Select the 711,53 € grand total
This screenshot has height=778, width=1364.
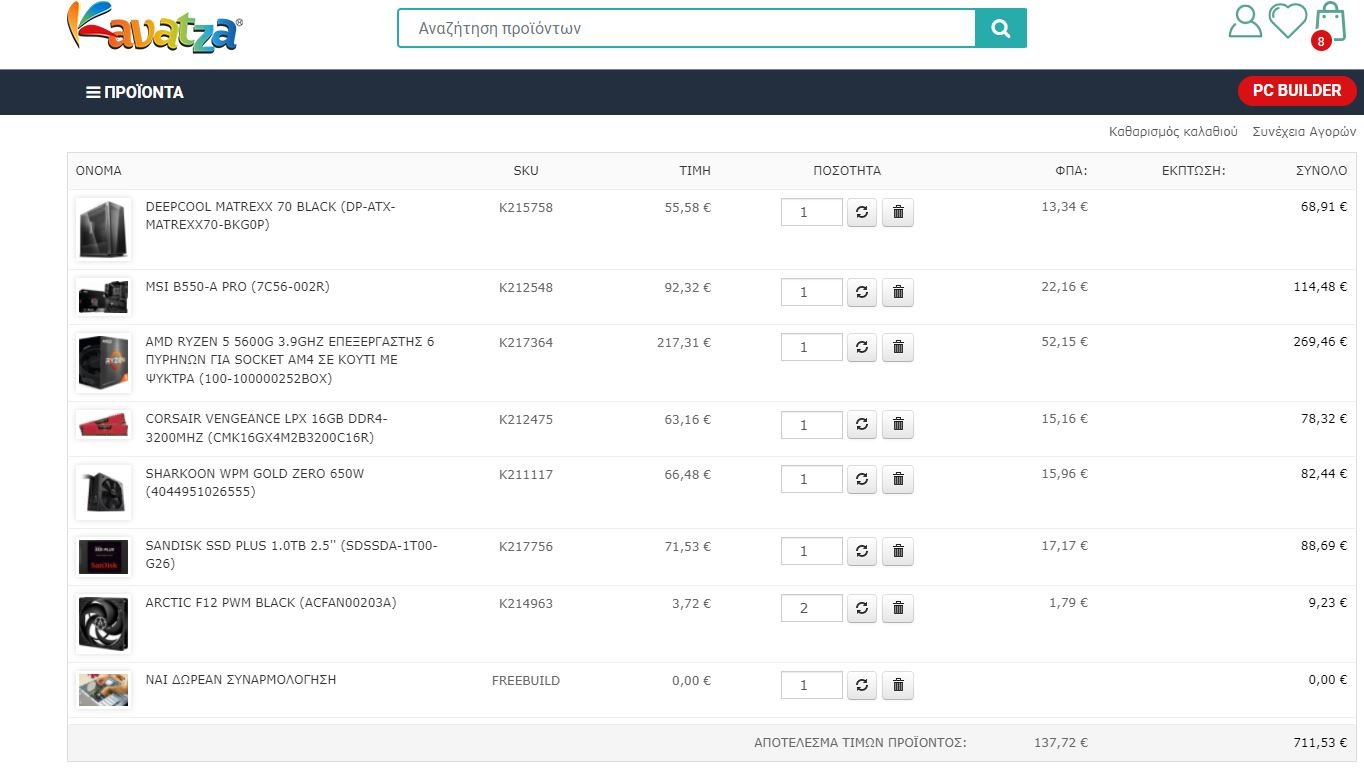(1320, 743)
